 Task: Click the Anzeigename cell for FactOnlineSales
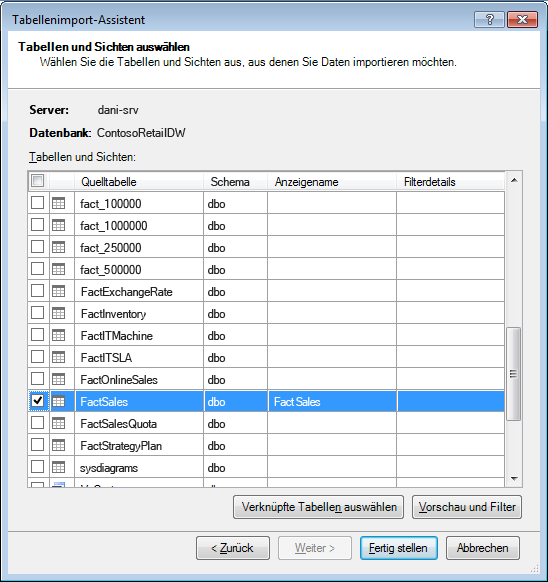click(x=332, y=379)
